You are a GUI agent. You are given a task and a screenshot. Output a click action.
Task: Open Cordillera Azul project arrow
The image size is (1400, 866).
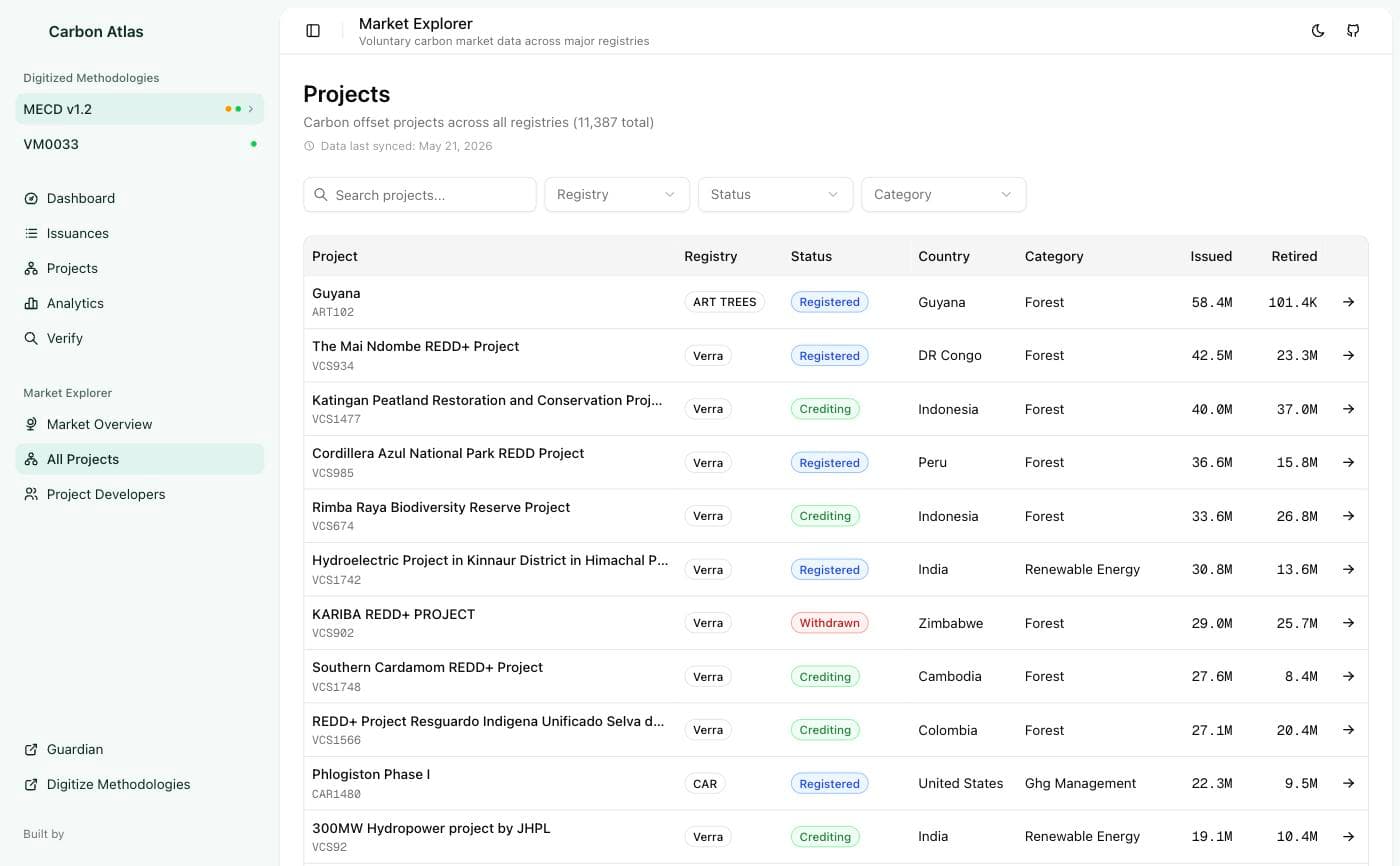pos(1348,462)
